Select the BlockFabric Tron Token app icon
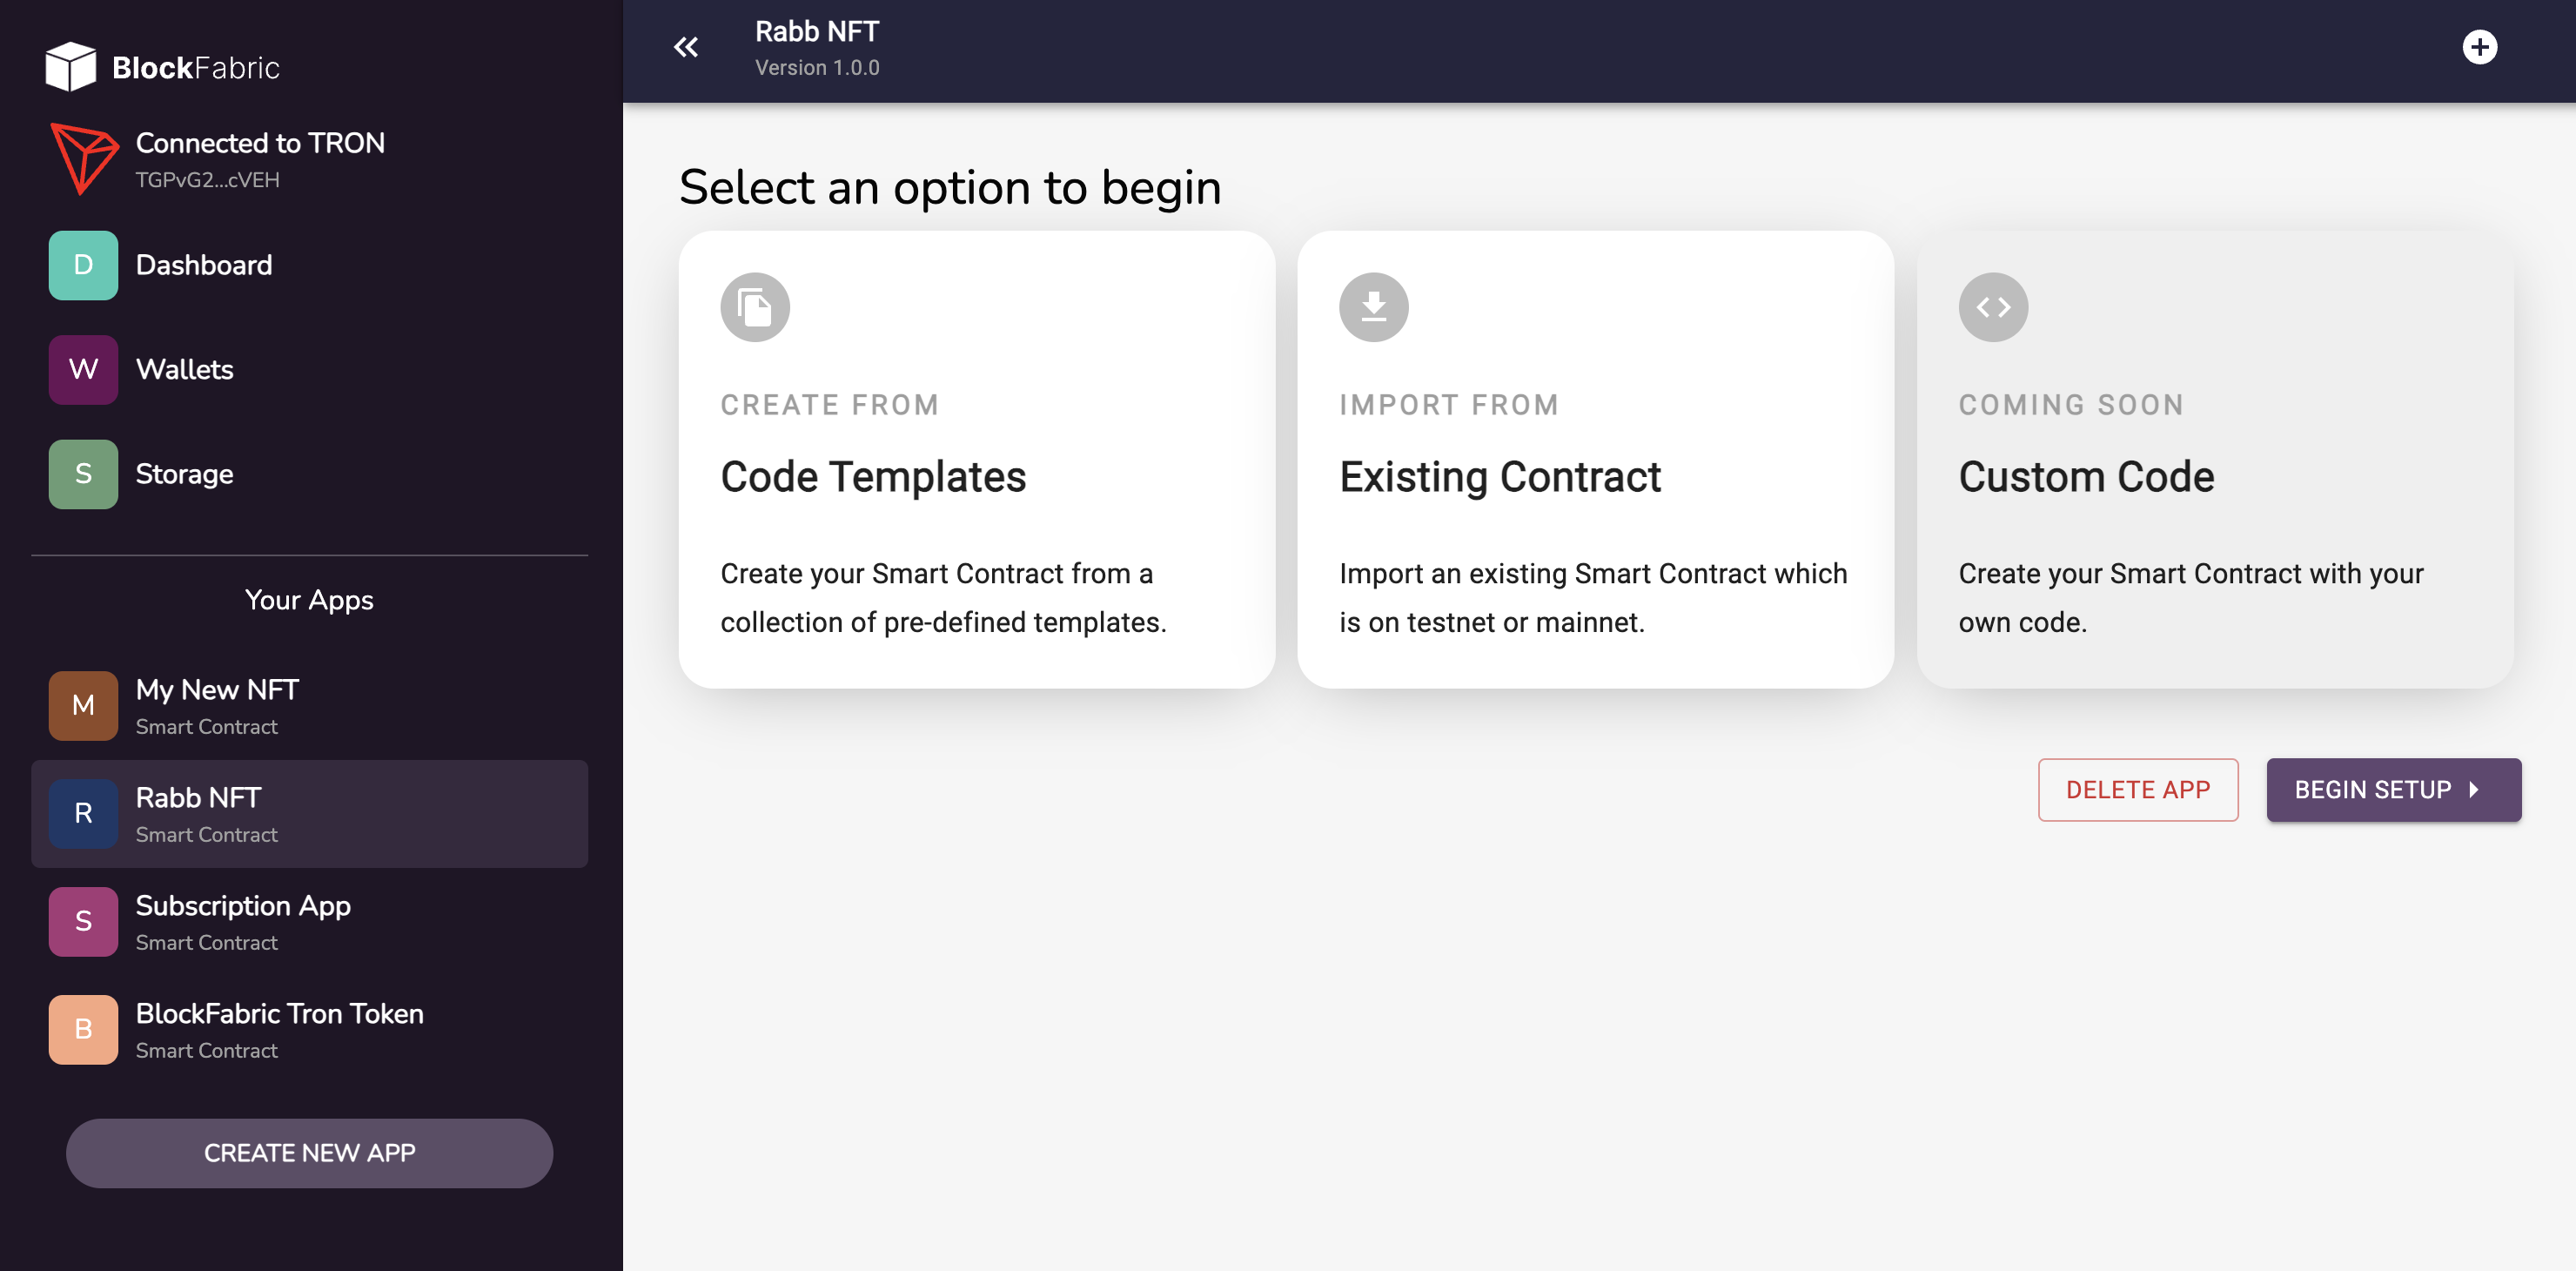Screen dimensions: 2576x1271 pyautogui.click(x=82, y=1029)
